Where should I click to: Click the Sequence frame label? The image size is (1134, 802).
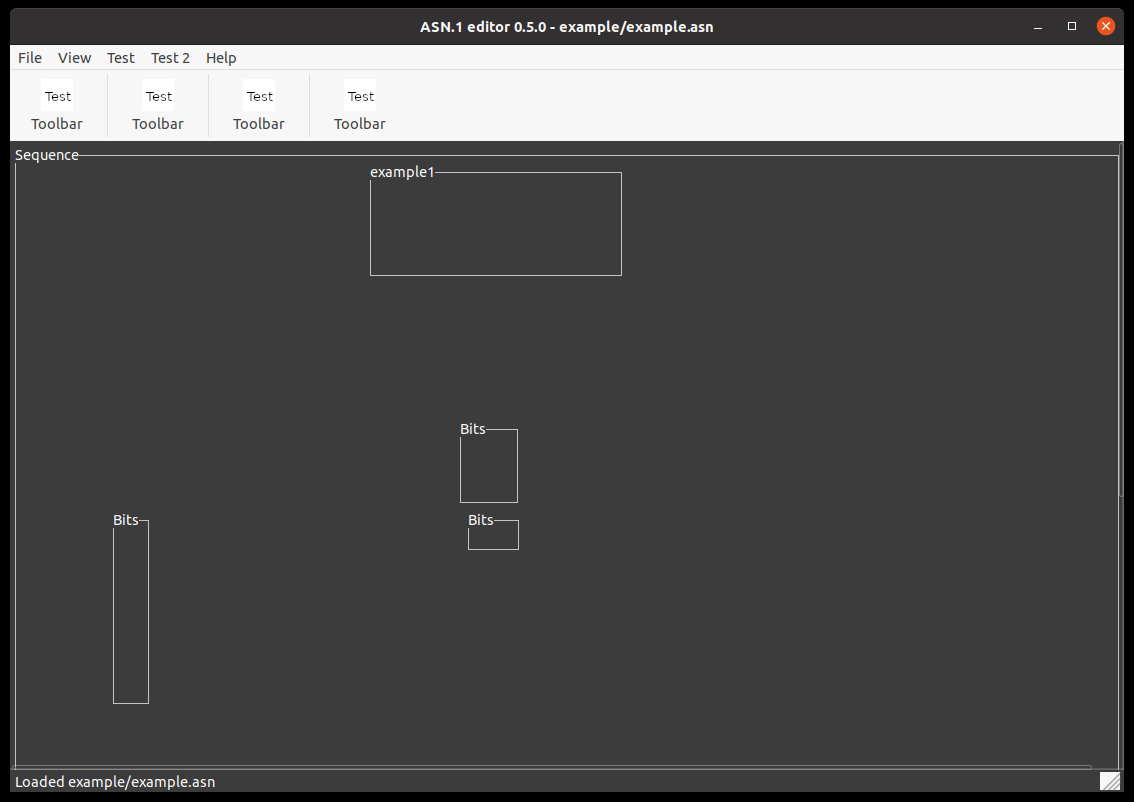tap(46, 155)
